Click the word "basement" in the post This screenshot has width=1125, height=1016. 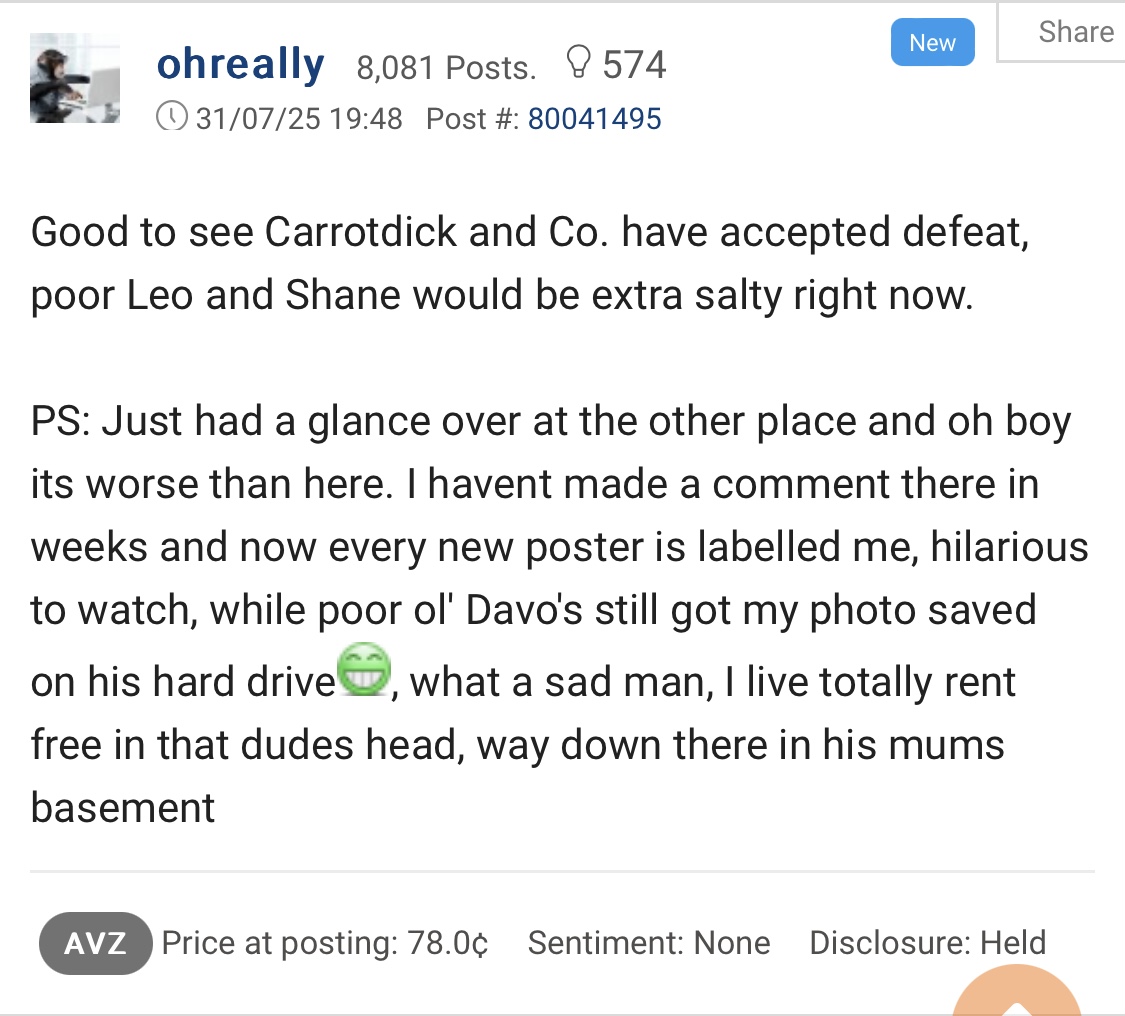[x=123, y=807]
